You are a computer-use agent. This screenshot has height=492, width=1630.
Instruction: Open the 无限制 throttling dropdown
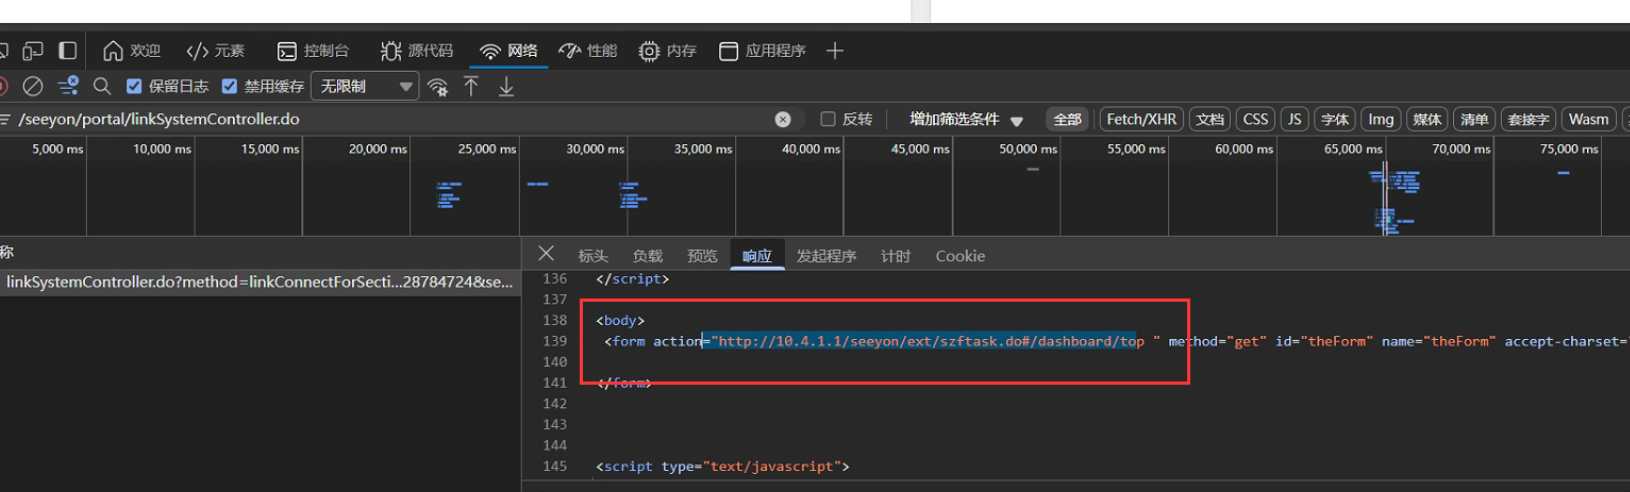[365, 86]
